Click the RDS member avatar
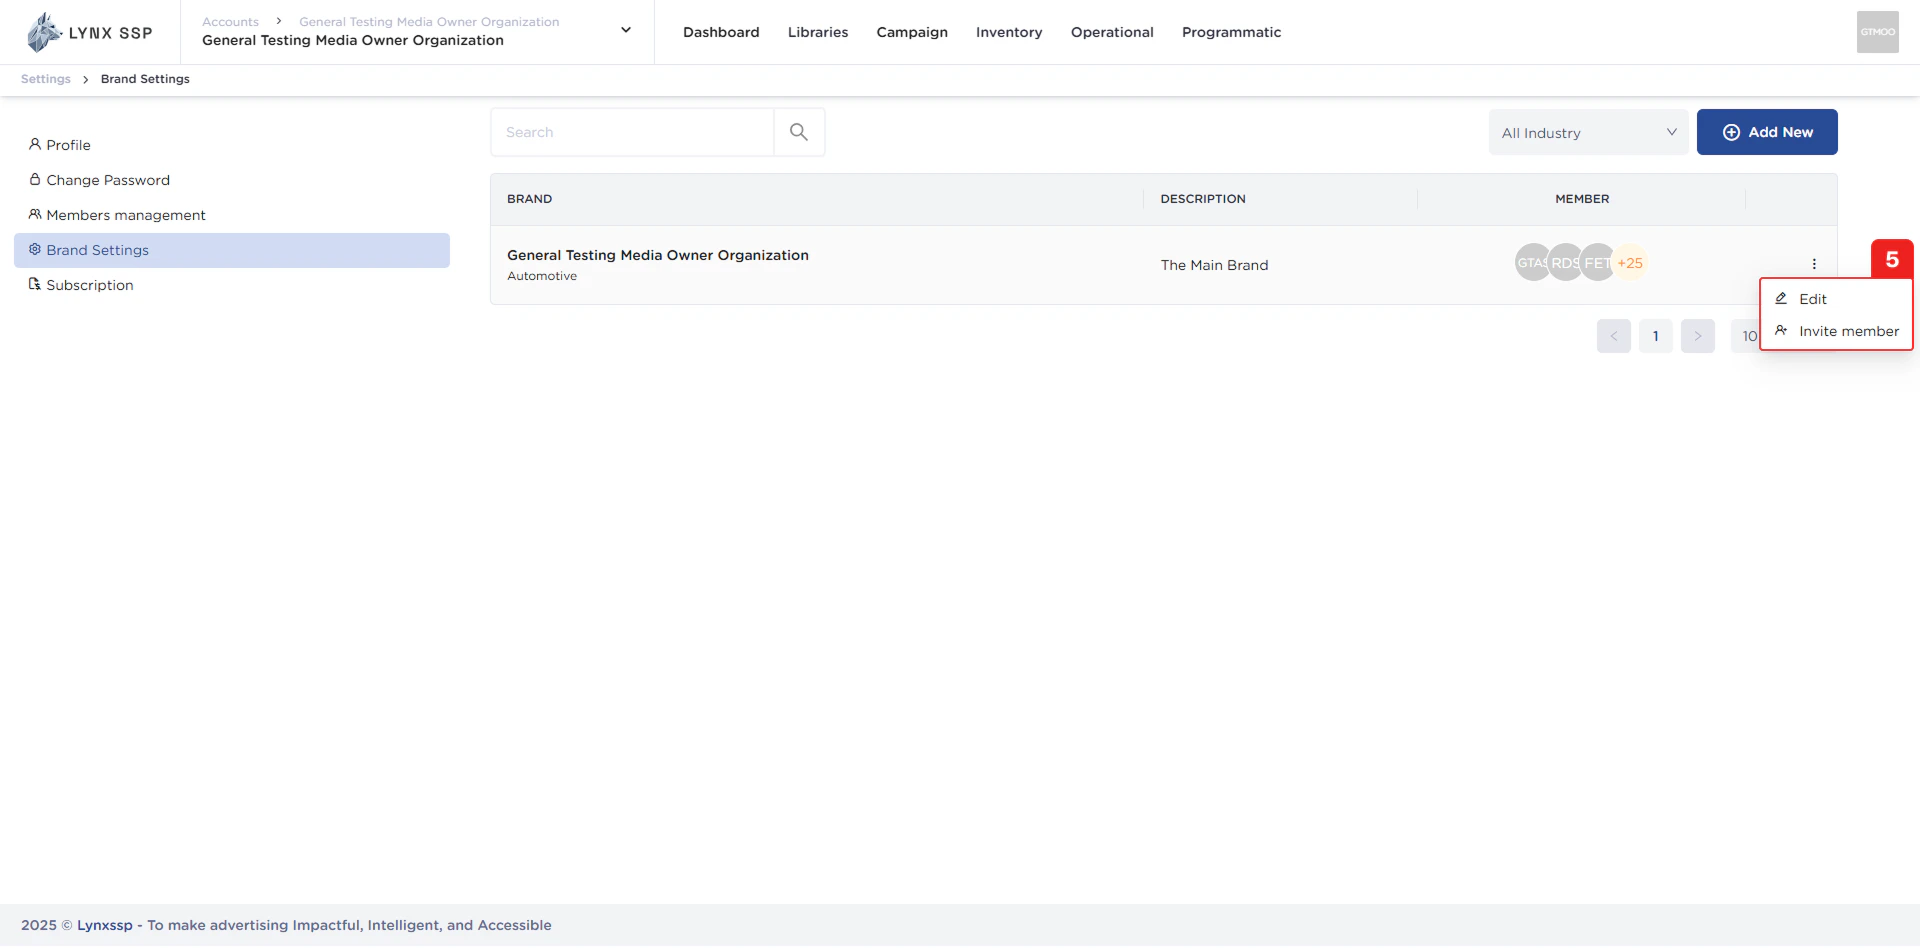Viewport: 1920px width, 948px height. tap(1565, 263)
